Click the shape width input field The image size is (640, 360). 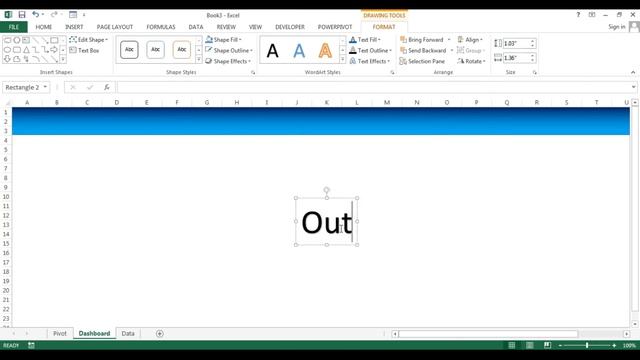(516, 58)
